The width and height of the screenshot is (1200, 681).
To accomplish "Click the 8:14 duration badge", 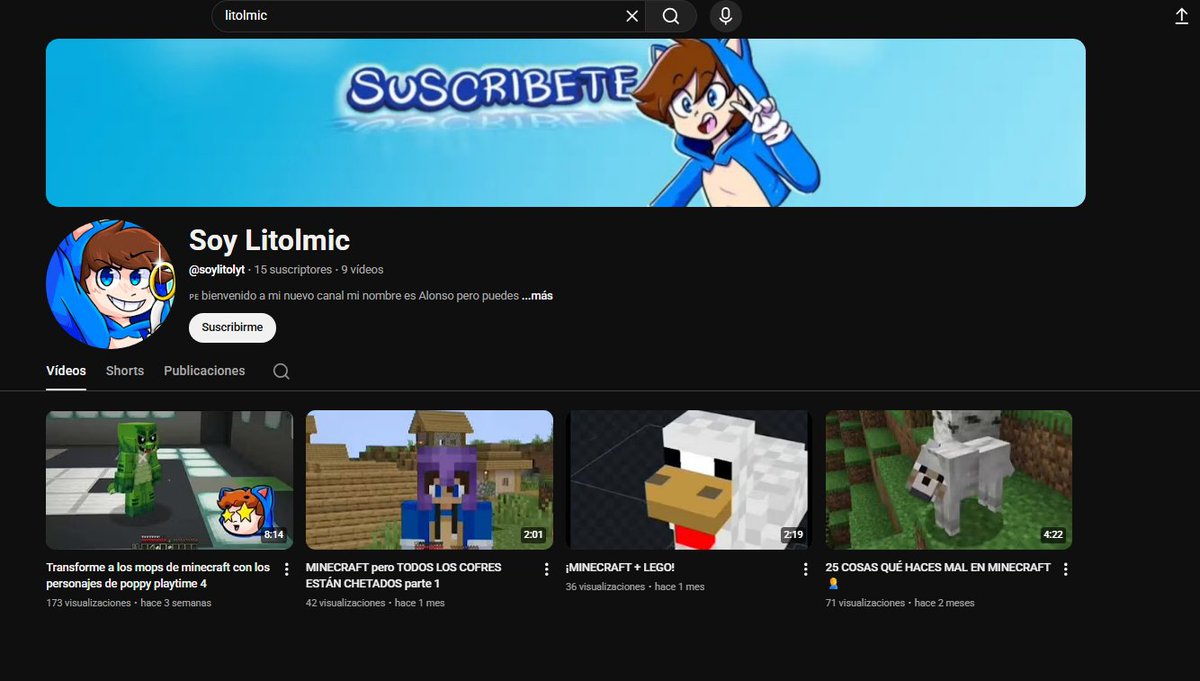I will coord(274,535).
